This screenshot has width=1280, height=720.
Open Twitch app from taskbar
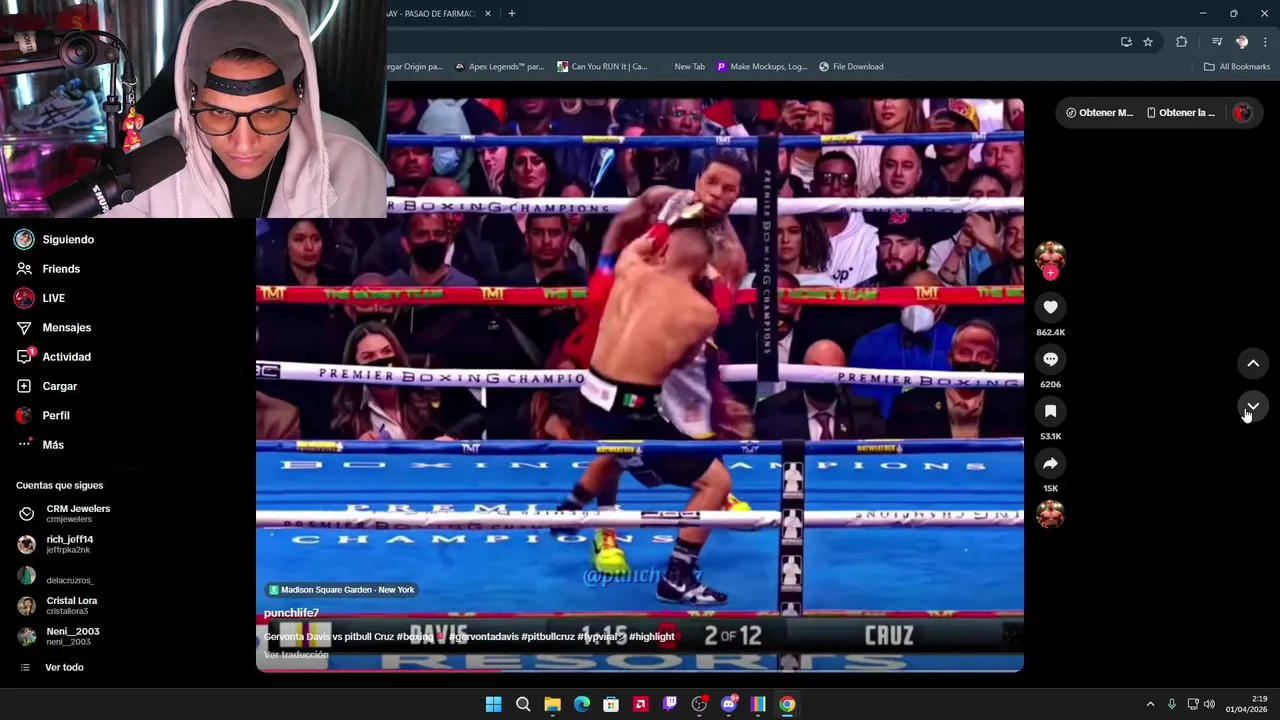tap(670, 704)
